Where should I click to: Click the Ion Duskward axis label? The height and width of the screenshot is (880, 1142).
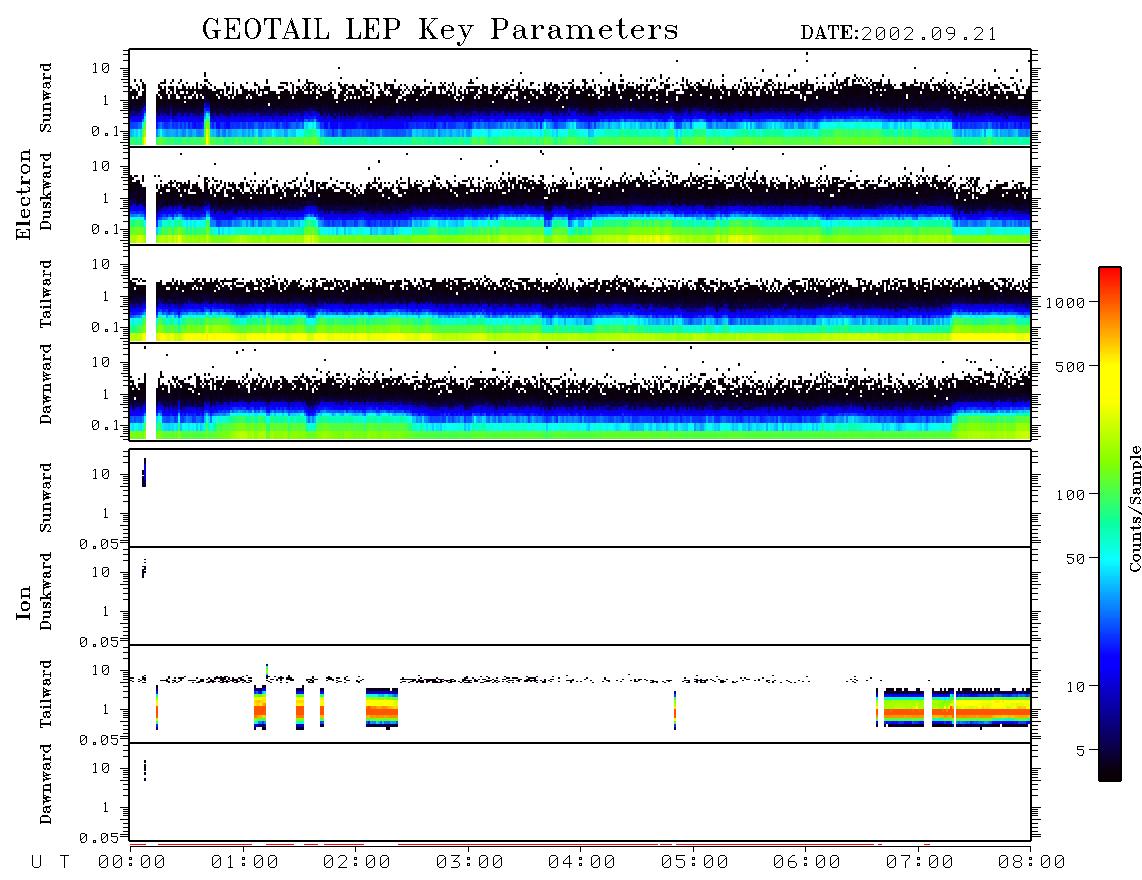(46, 591)
